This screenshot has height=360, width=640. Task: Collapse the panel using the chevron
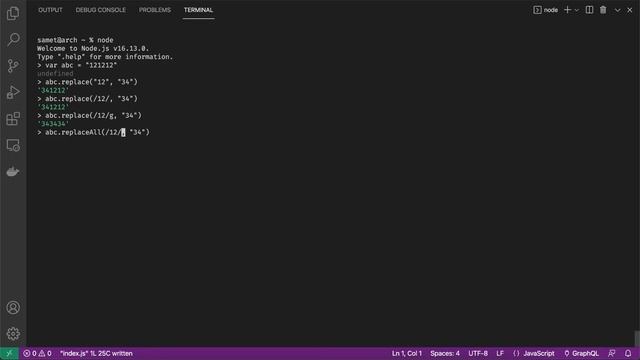click(x=618, y=10)
